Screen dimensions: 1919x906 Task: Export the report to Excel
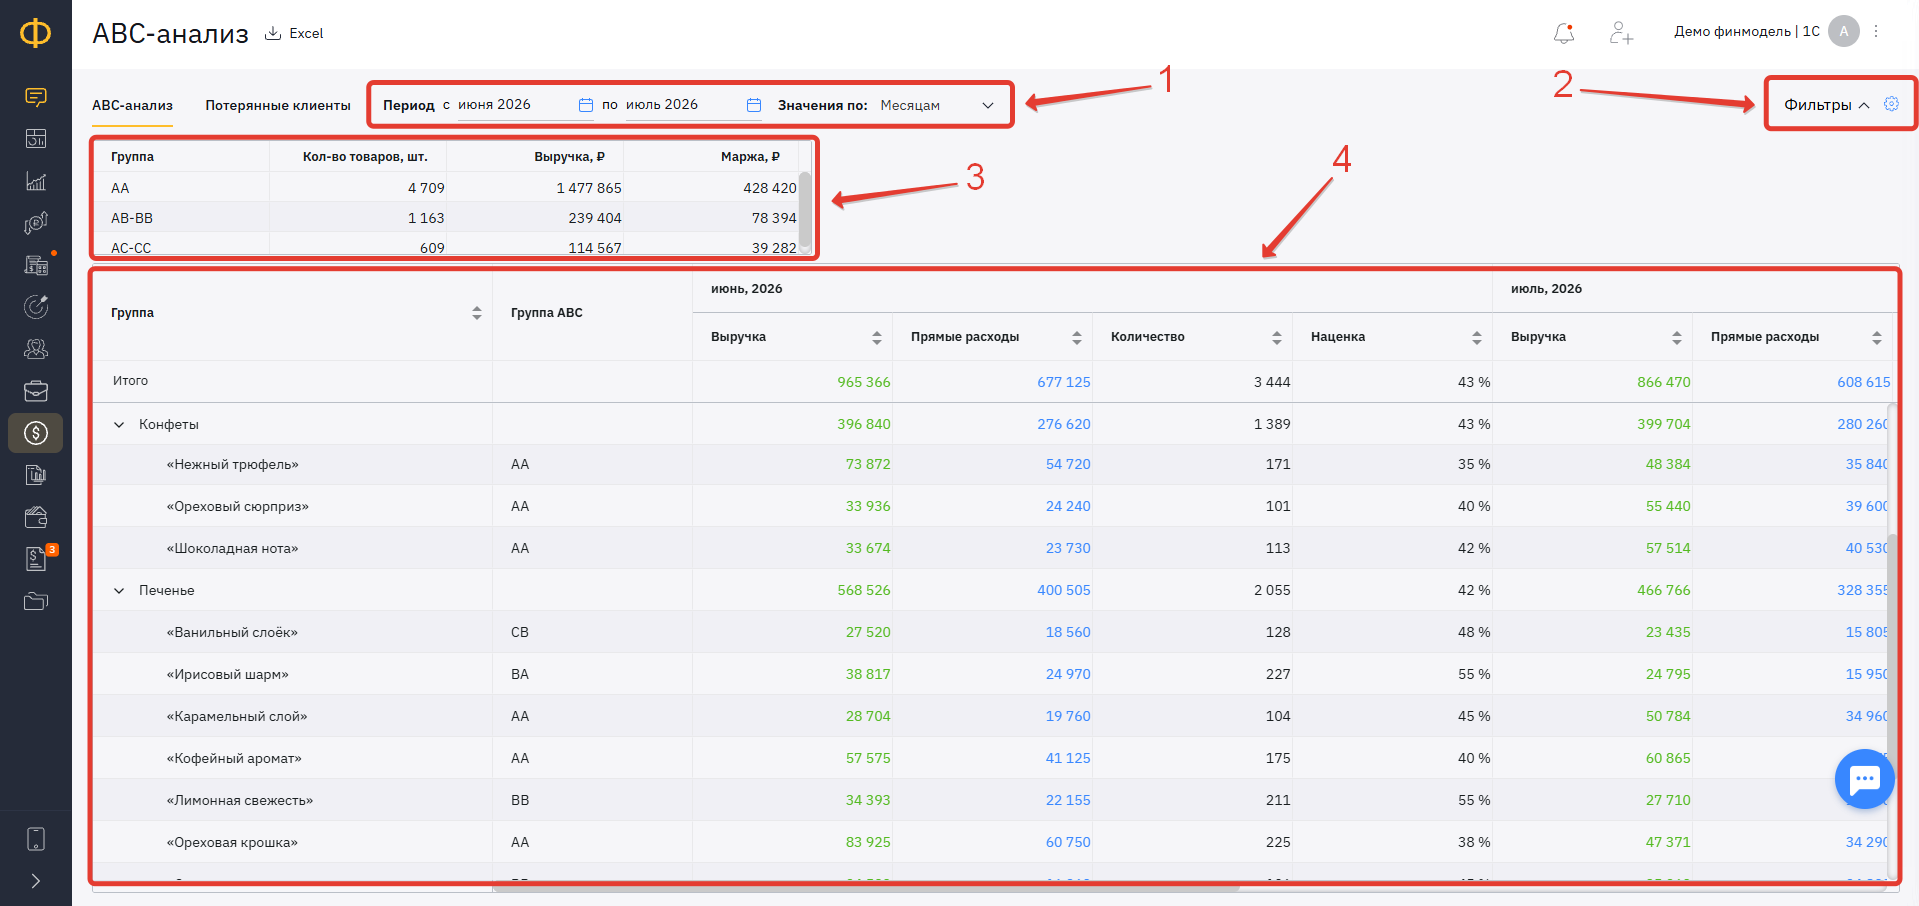coord(294,33)
